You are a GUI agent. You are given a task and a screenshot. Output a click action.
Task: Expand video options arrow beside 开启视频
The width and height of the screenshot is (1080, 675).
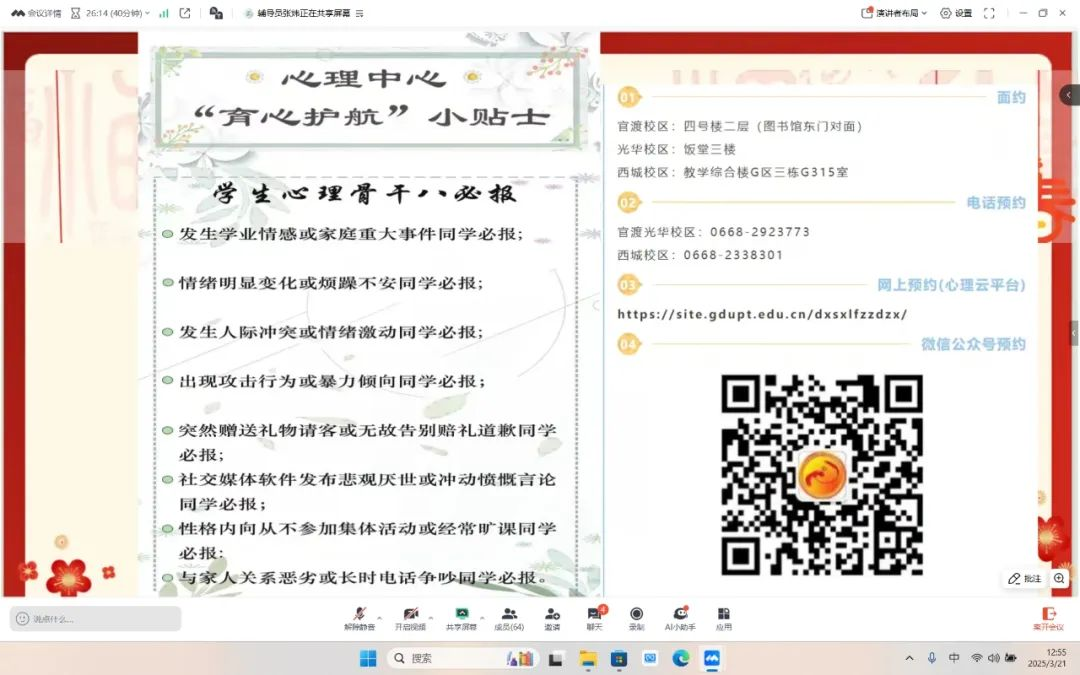tap(431, 617)
